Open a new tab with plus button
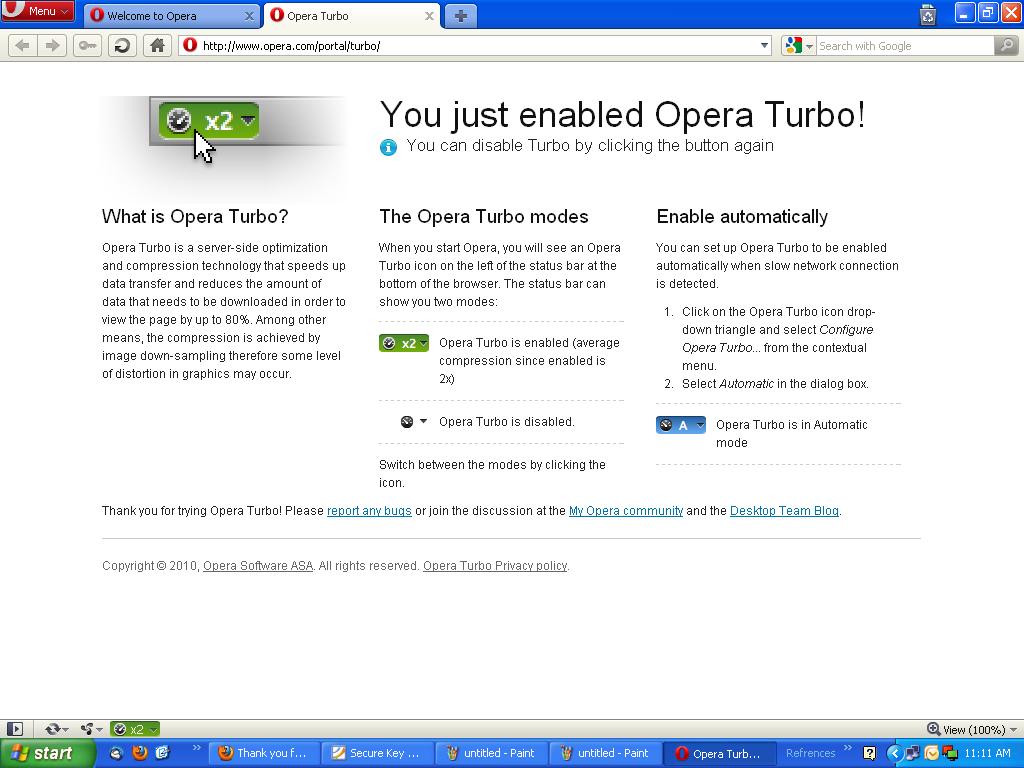The height and width of the screenshot is (768, 1024). (460, 16)
